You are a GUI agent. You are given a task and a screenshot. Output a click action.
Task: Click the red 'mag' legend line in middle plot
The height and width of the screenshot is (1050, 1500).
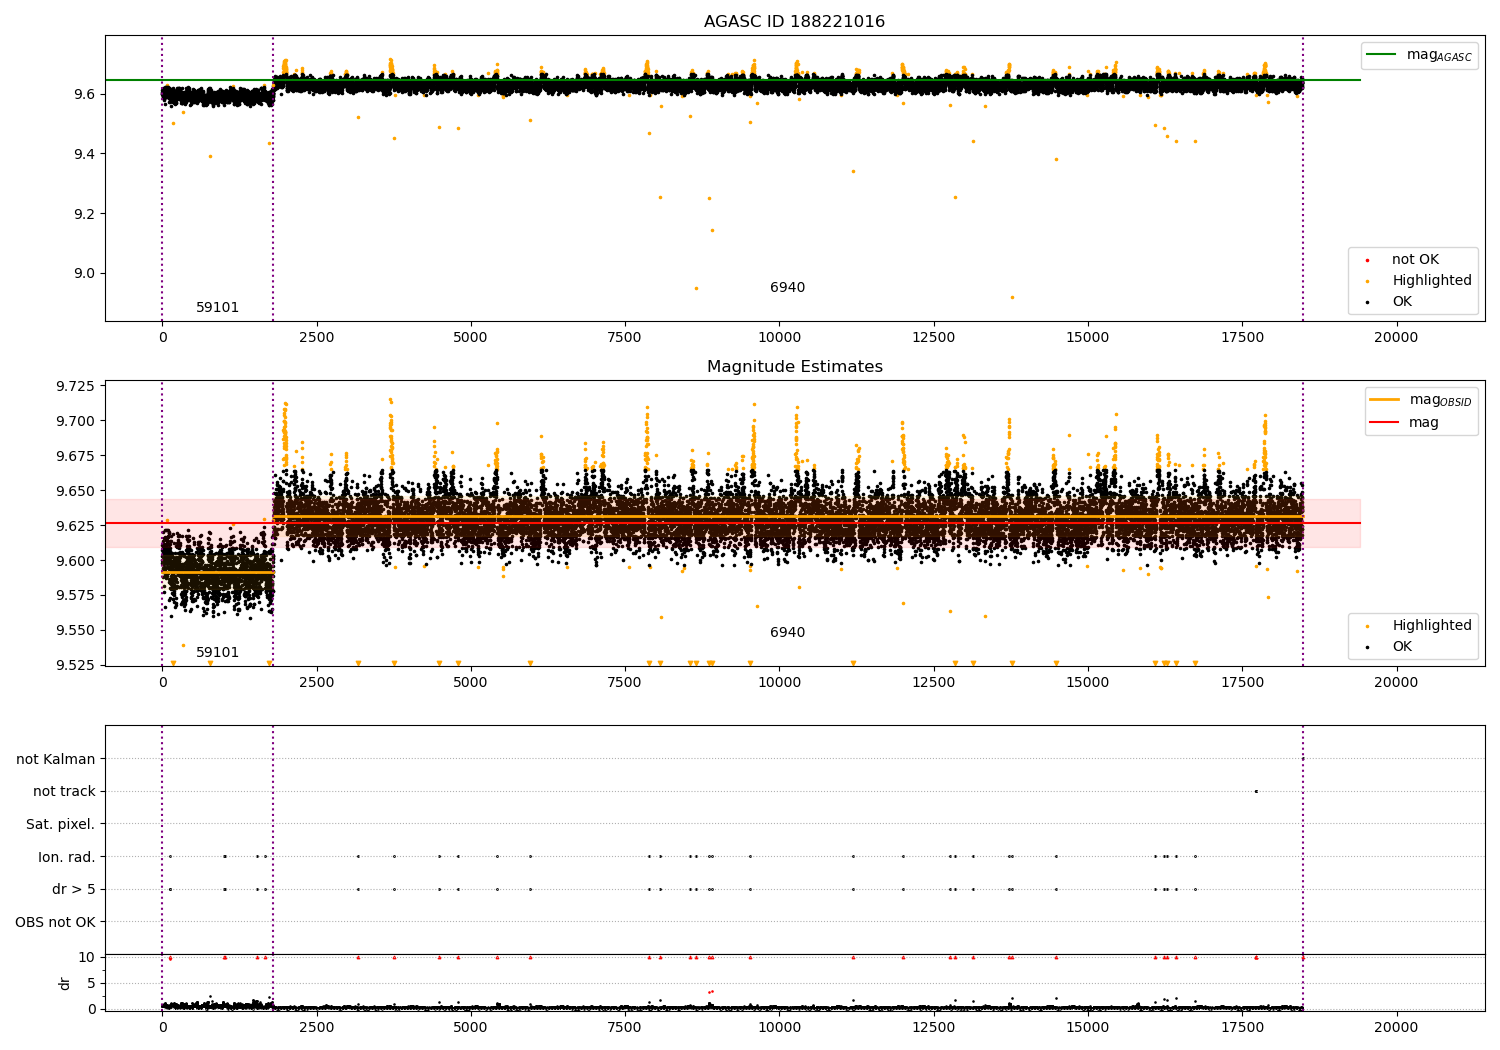(x=1385, y=422)
